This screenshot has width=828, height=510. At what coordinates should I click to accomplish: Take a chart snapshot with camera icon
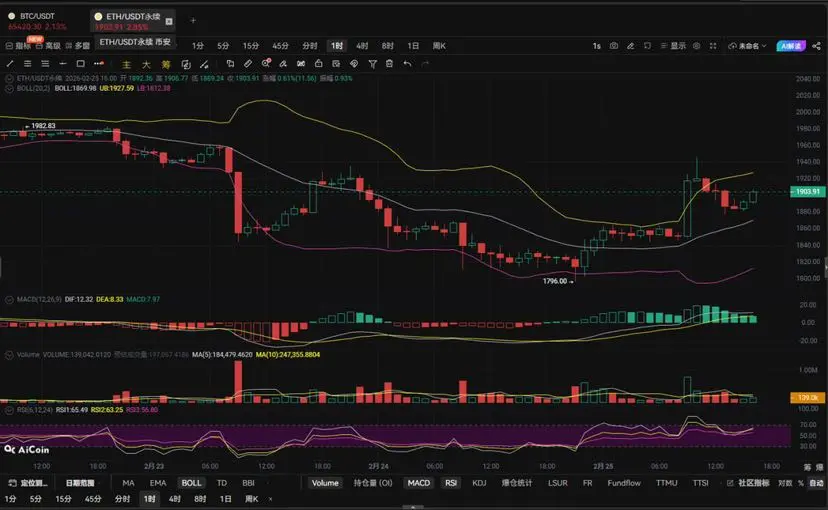click(x=614, y=46)
